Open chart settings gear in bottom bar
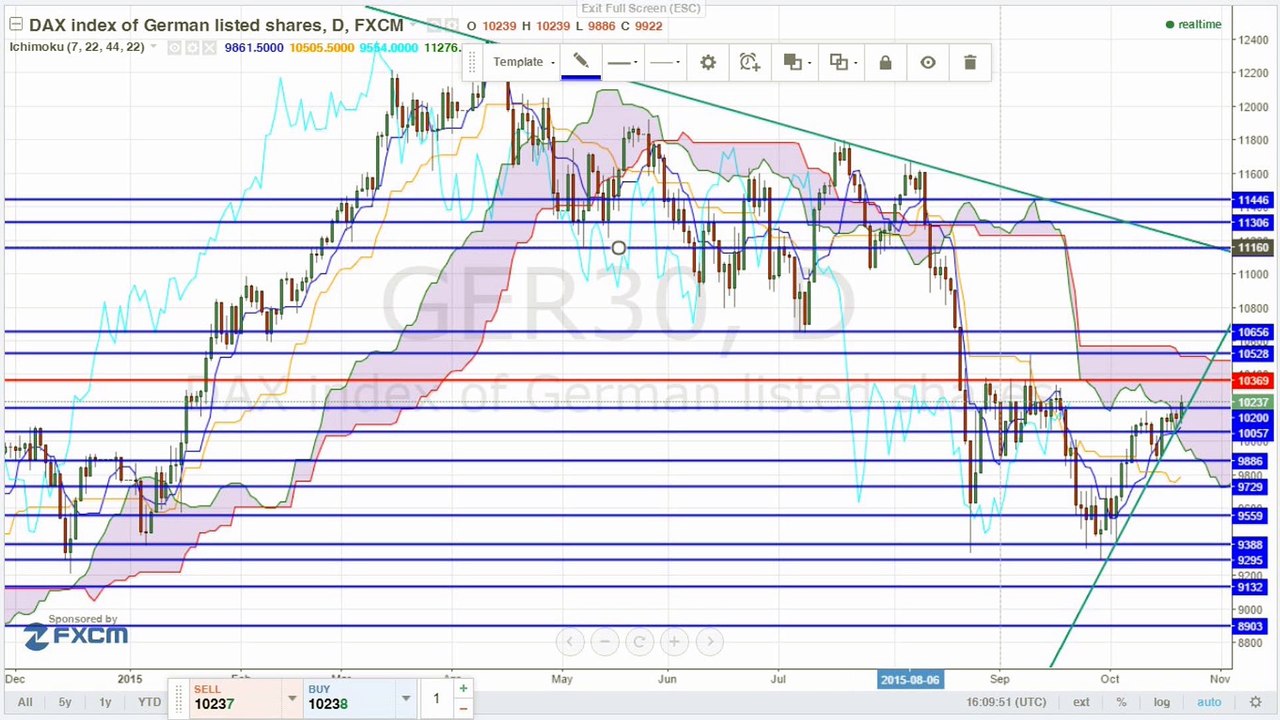 (x=1255, y=702)
